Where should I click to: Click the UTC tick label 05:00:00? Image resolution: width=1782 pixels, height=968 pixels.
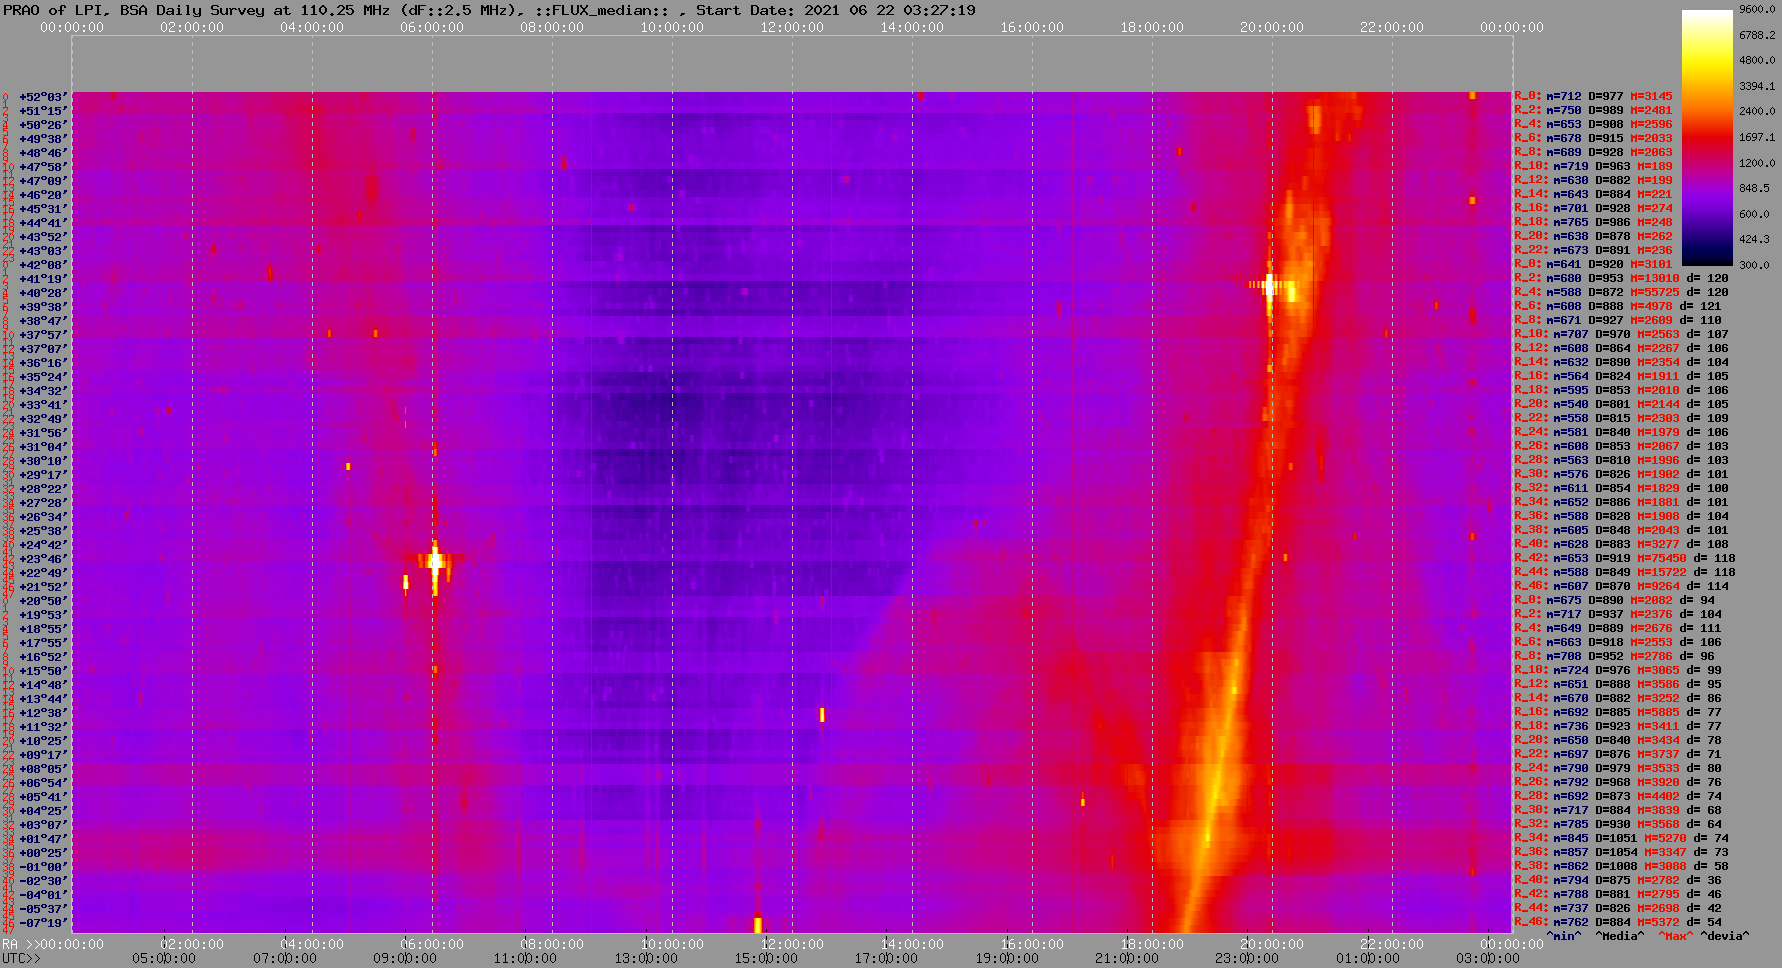click(165, 959)
